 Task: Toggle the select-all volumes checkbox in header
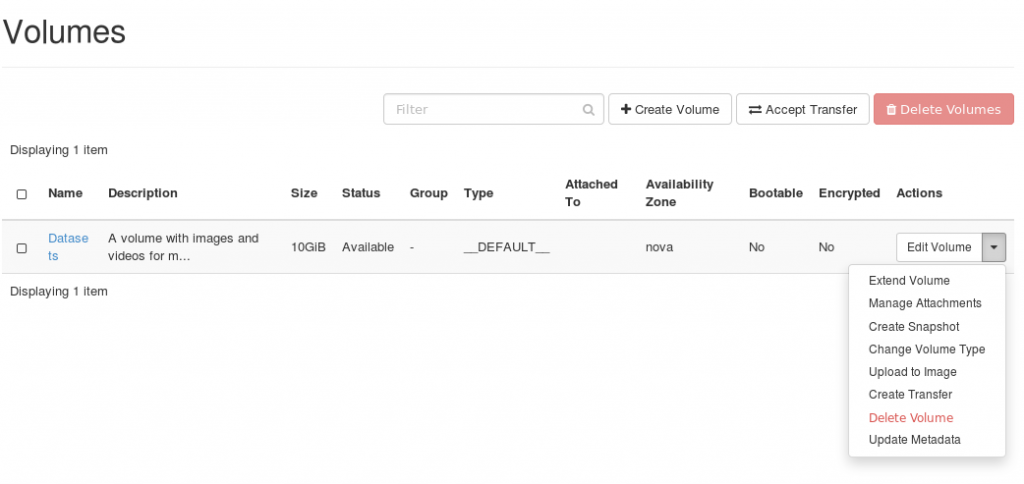point(22,194)
